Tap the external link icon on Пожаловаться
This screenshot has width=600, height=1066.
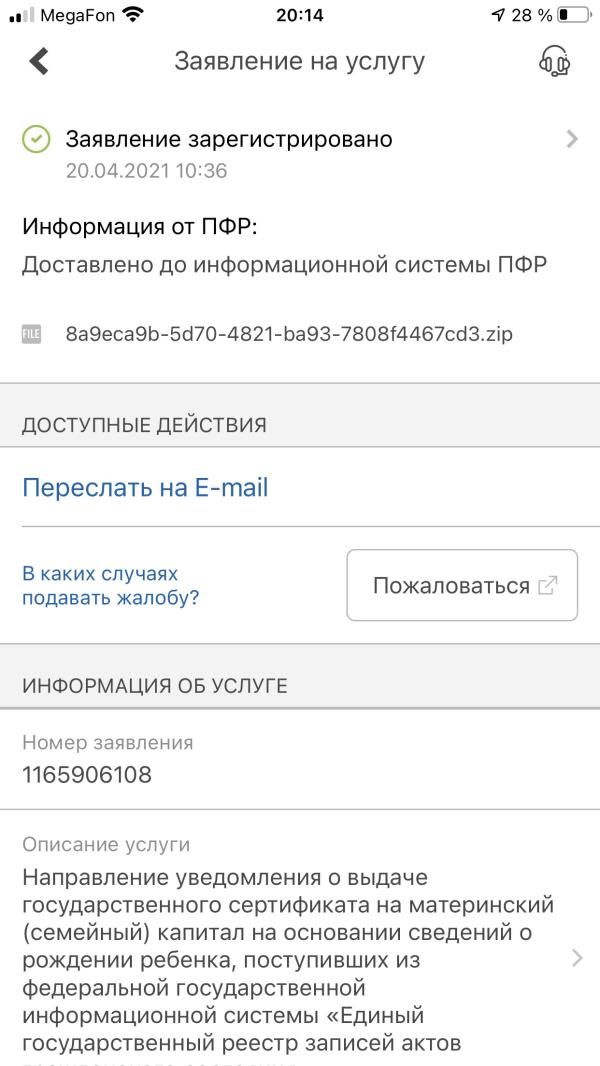pyautogui.click(x=547, y=586)
